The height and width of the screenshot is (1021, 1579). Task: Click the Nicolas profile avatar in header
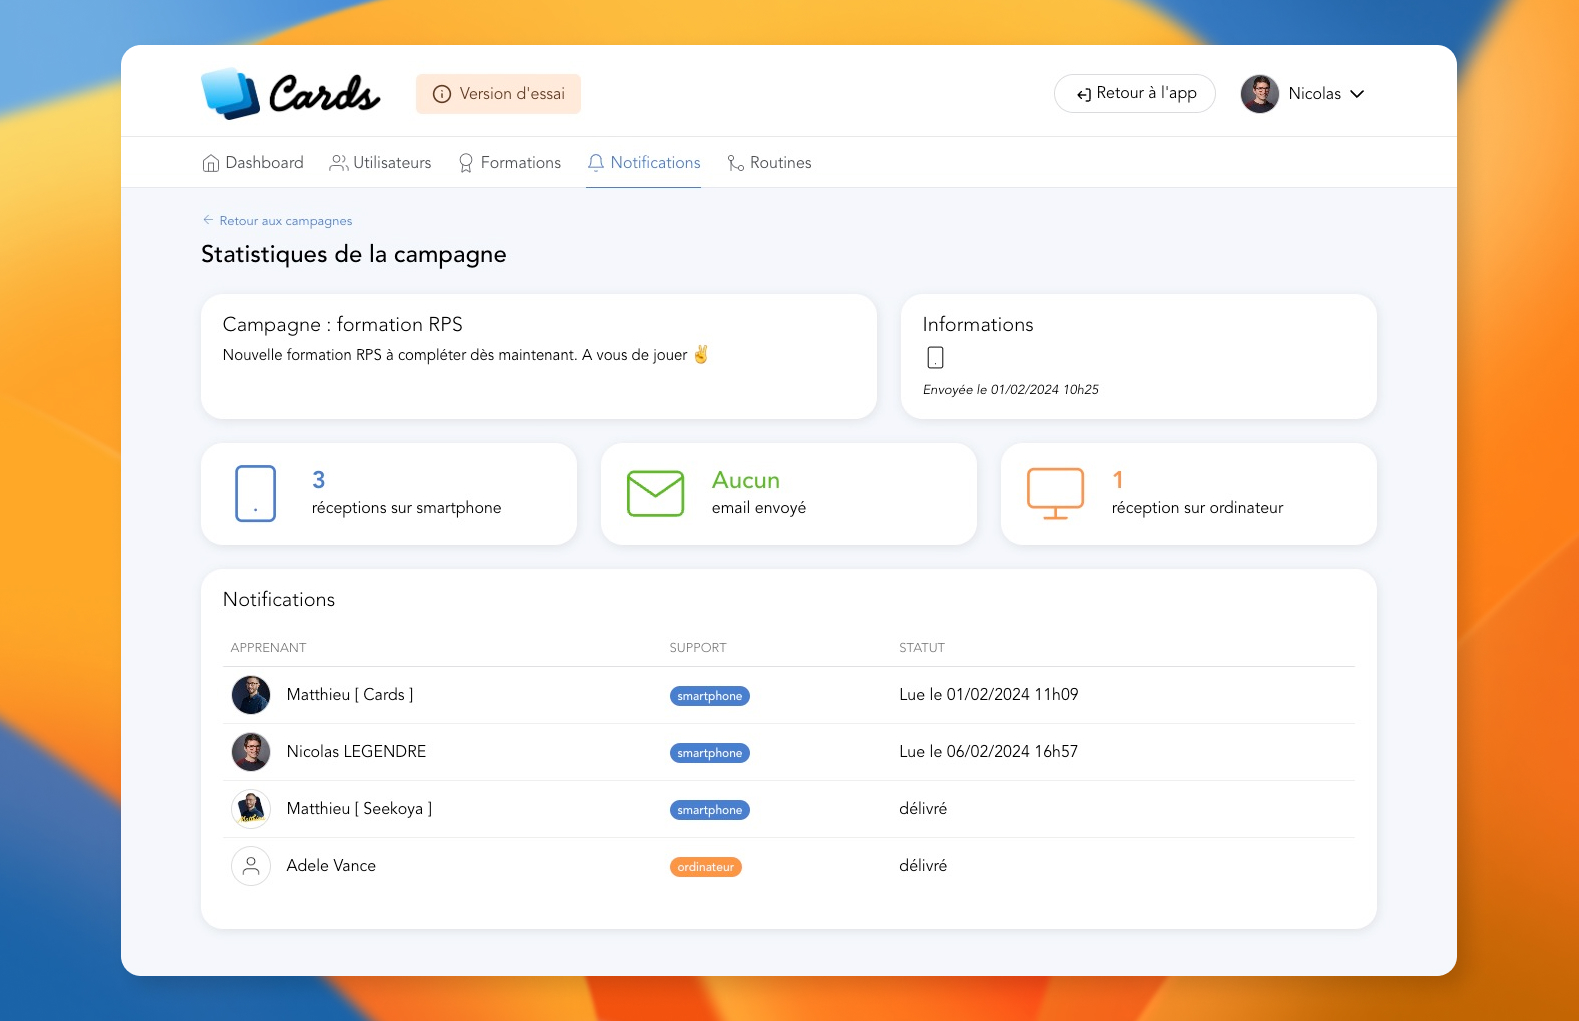[x=1260, y=94]
